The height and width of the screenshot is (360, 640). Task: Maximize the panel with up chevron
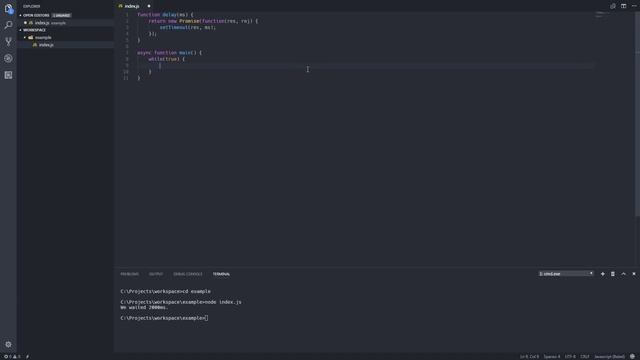623,274
